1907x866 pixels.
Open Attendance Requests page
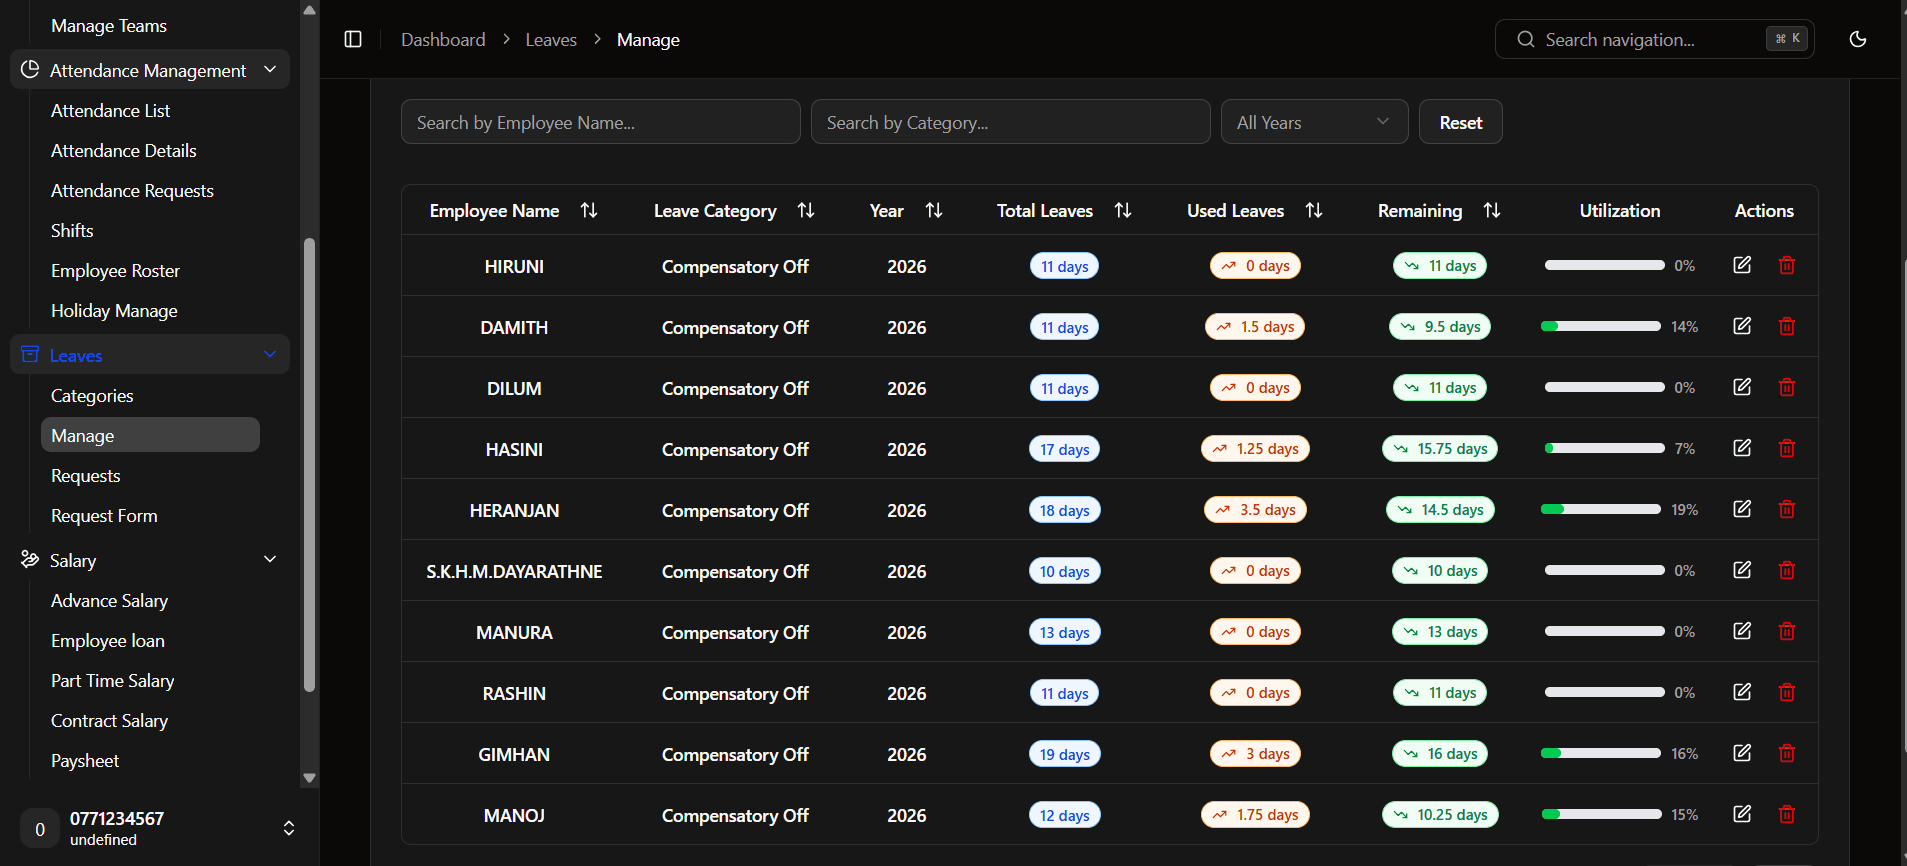(x=132, y=191)
